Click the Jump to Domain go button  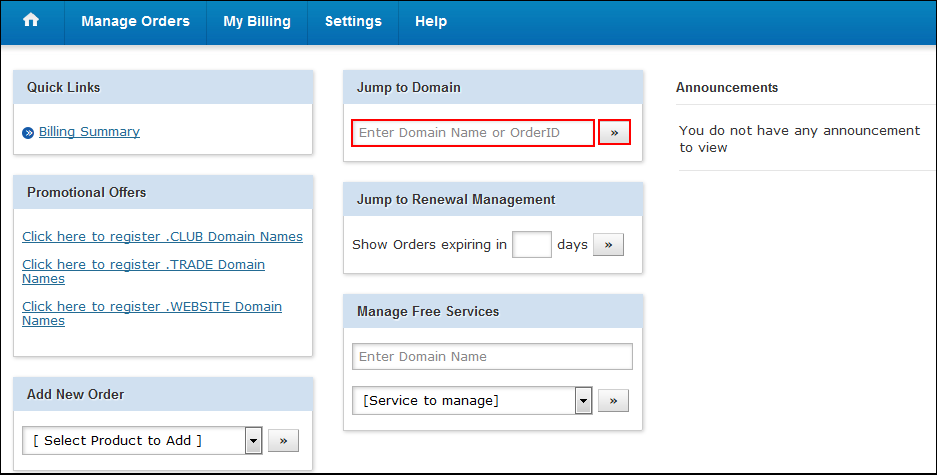click(614, 133)
